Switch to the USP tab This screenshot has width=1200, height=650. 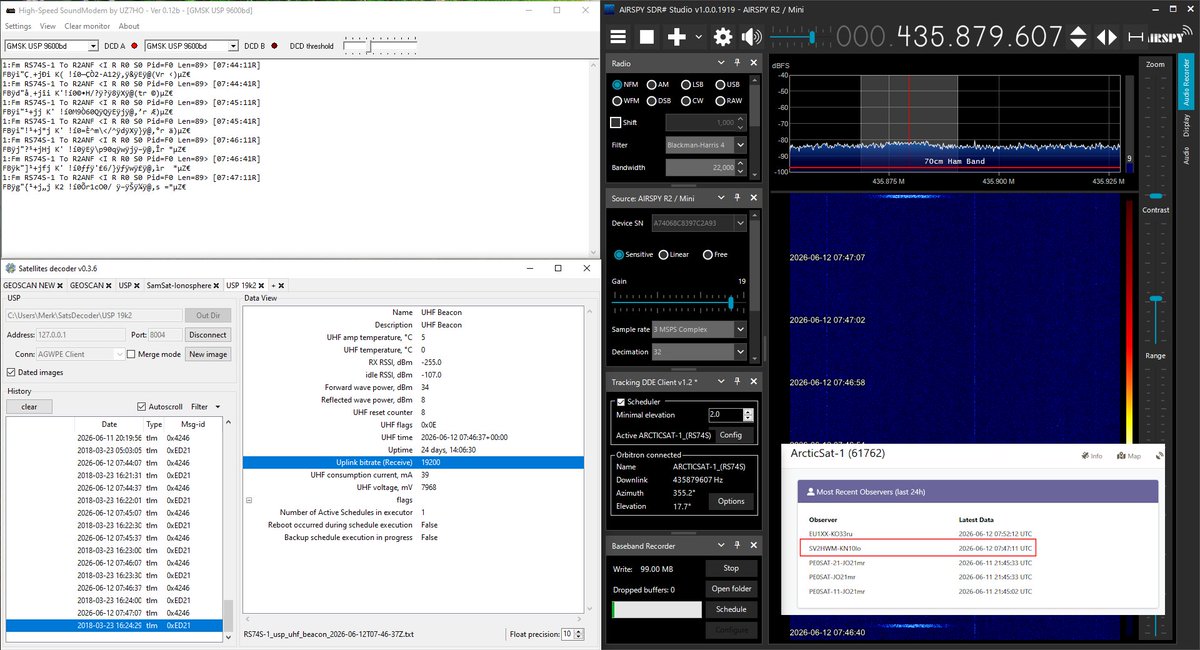[128, 285]
